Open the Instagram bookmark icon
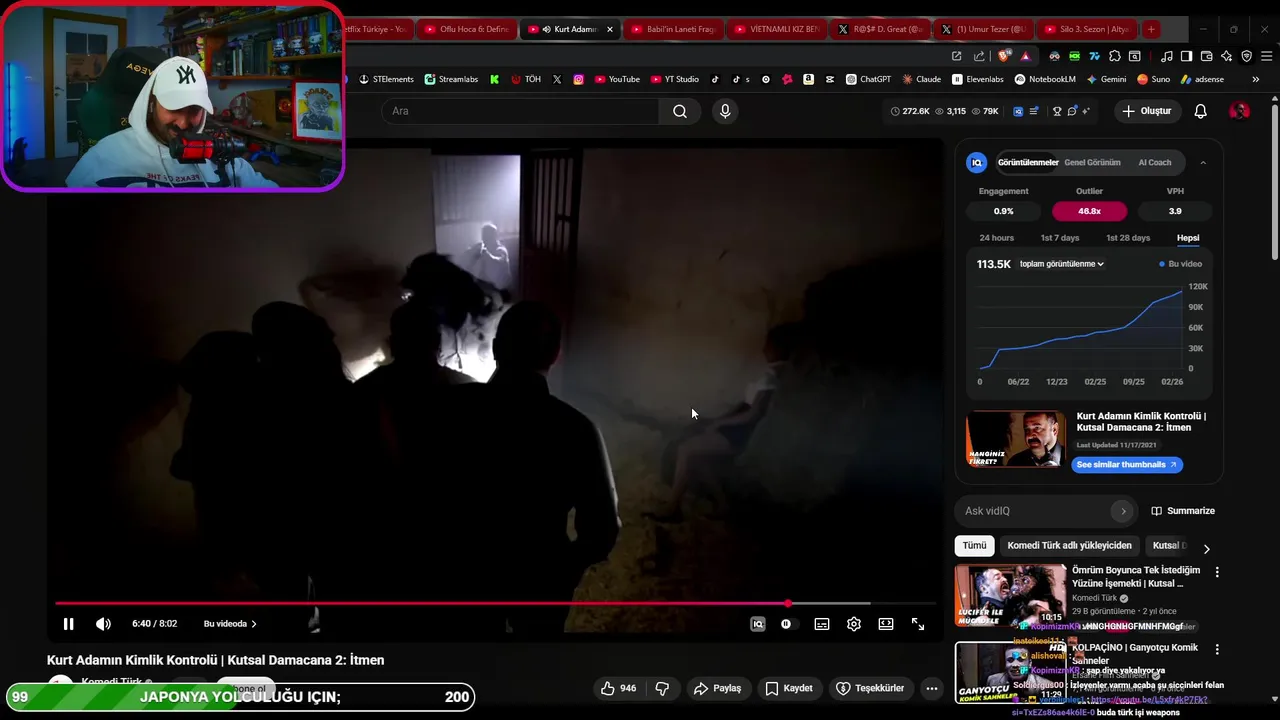 pos(578,79)
